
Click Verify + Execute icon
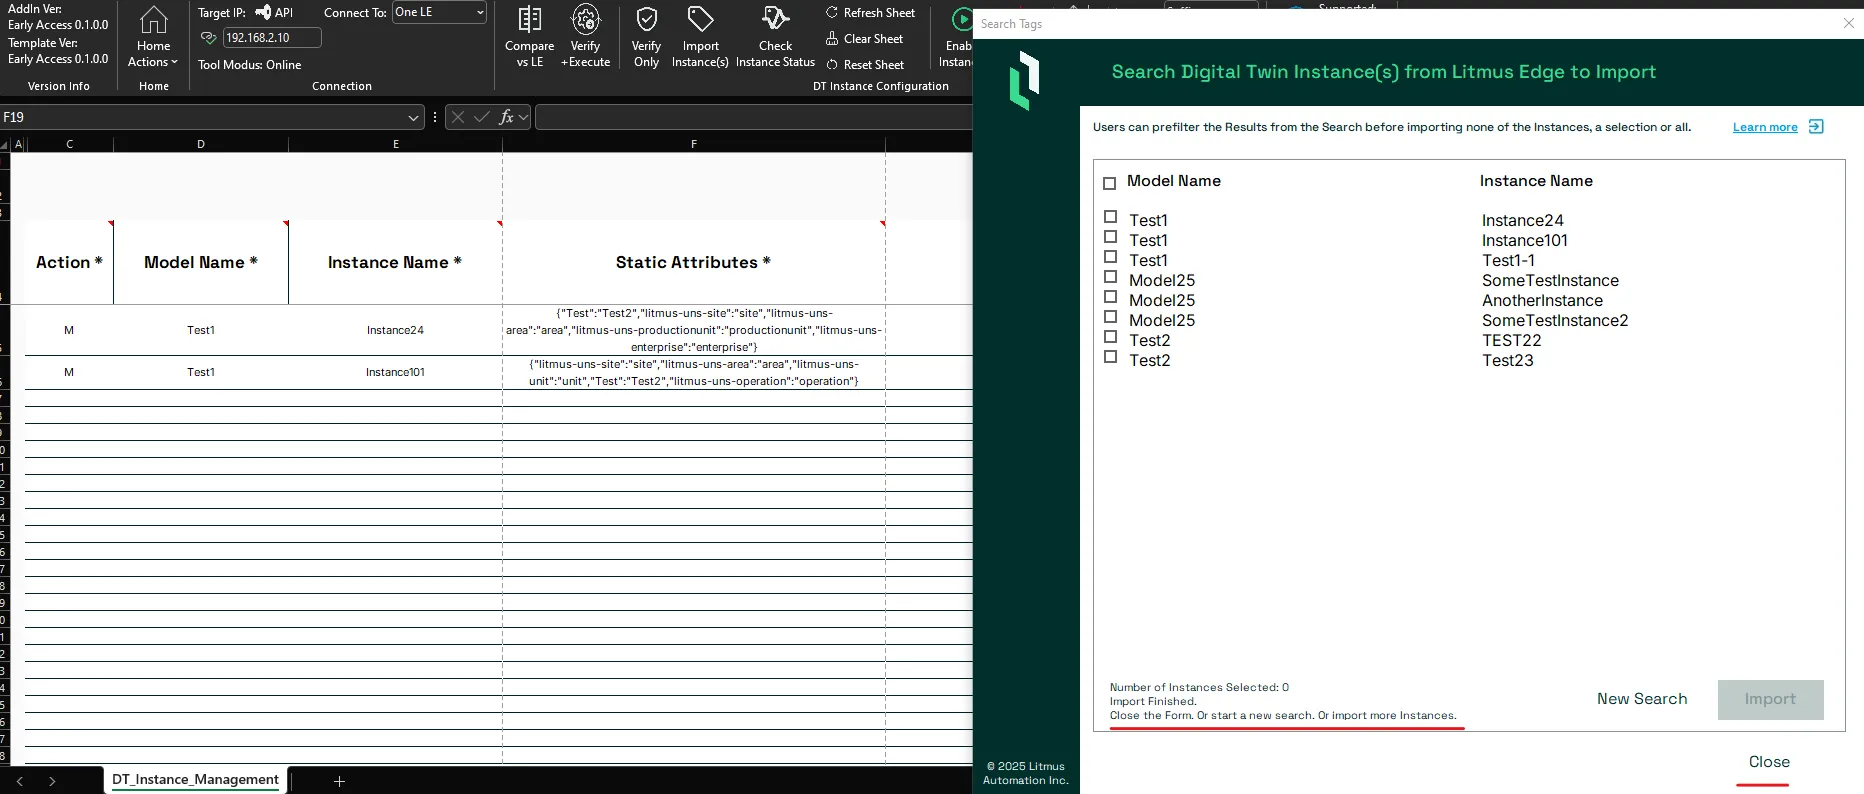[x=585, y=19]
